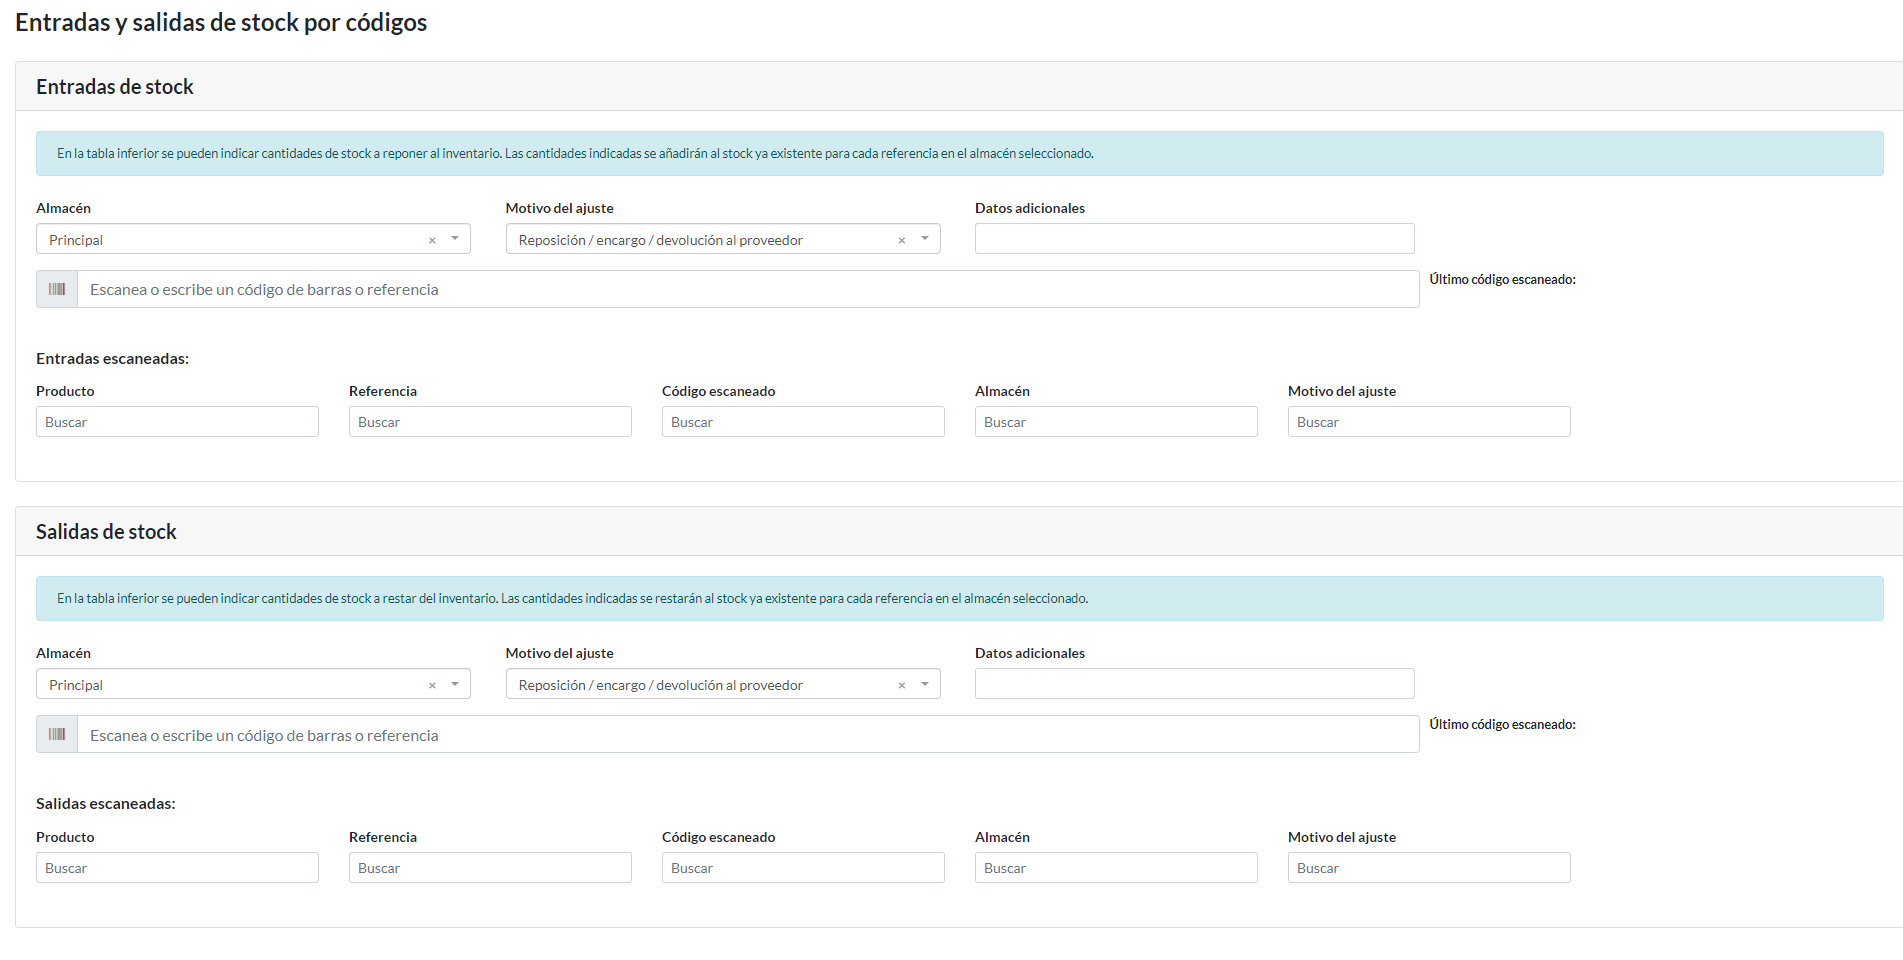The image size is (1903, 960).
Task: Clear Almacén selection in Salidas de stock
Action: tap(432, 685)
